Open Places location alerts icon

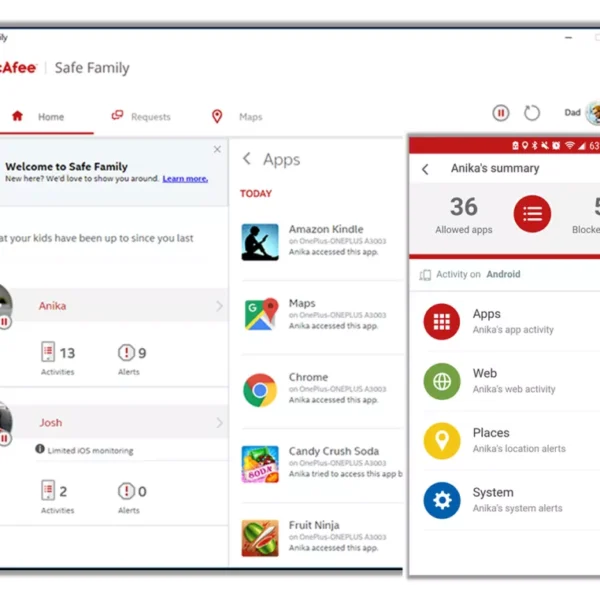(441, 440)
